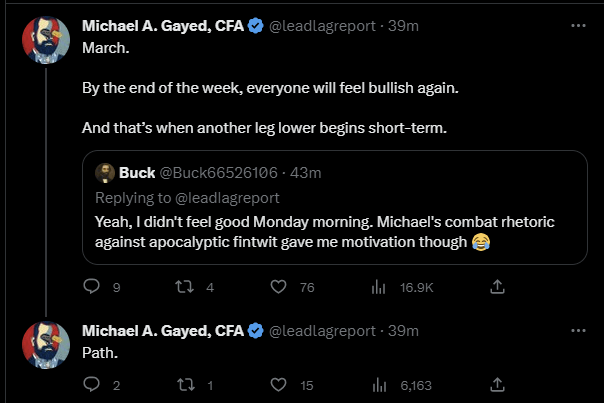Reply to the March tweet

[x=92, y=287]
